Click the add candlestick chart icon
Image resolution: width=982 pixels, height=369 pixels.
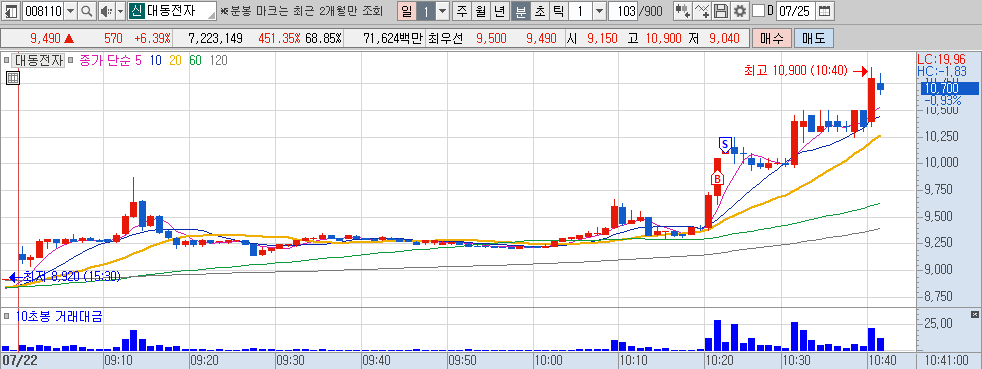point(683,11)
